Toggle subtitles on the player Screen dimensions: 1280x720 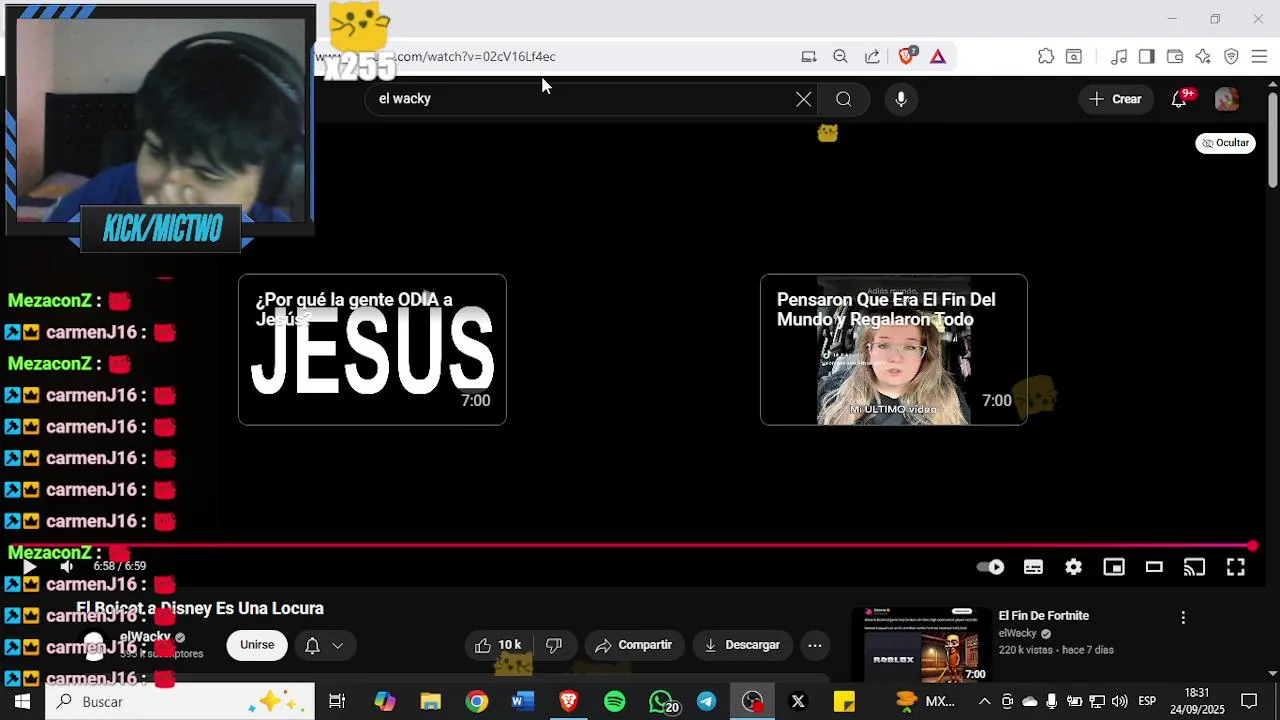pos(1033,567)
